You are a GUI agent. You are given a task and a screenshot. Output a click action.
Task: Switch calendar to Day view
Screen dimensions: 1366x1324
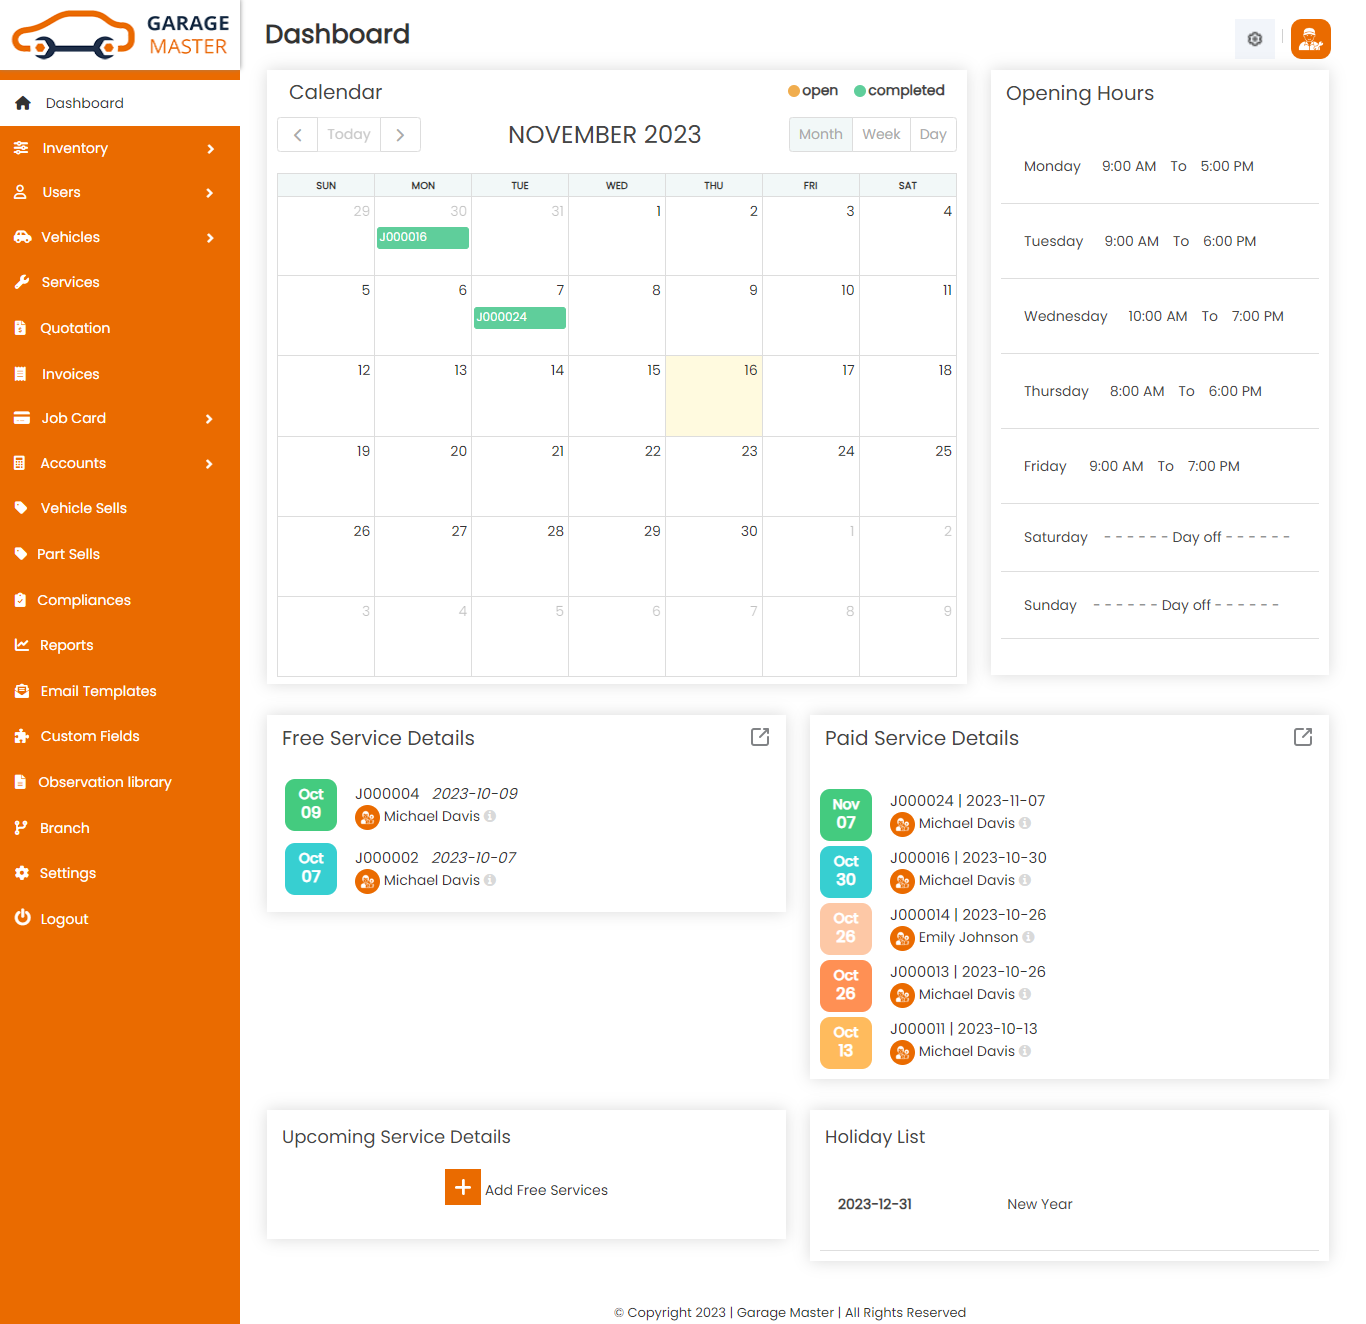[x=933, y=134]
